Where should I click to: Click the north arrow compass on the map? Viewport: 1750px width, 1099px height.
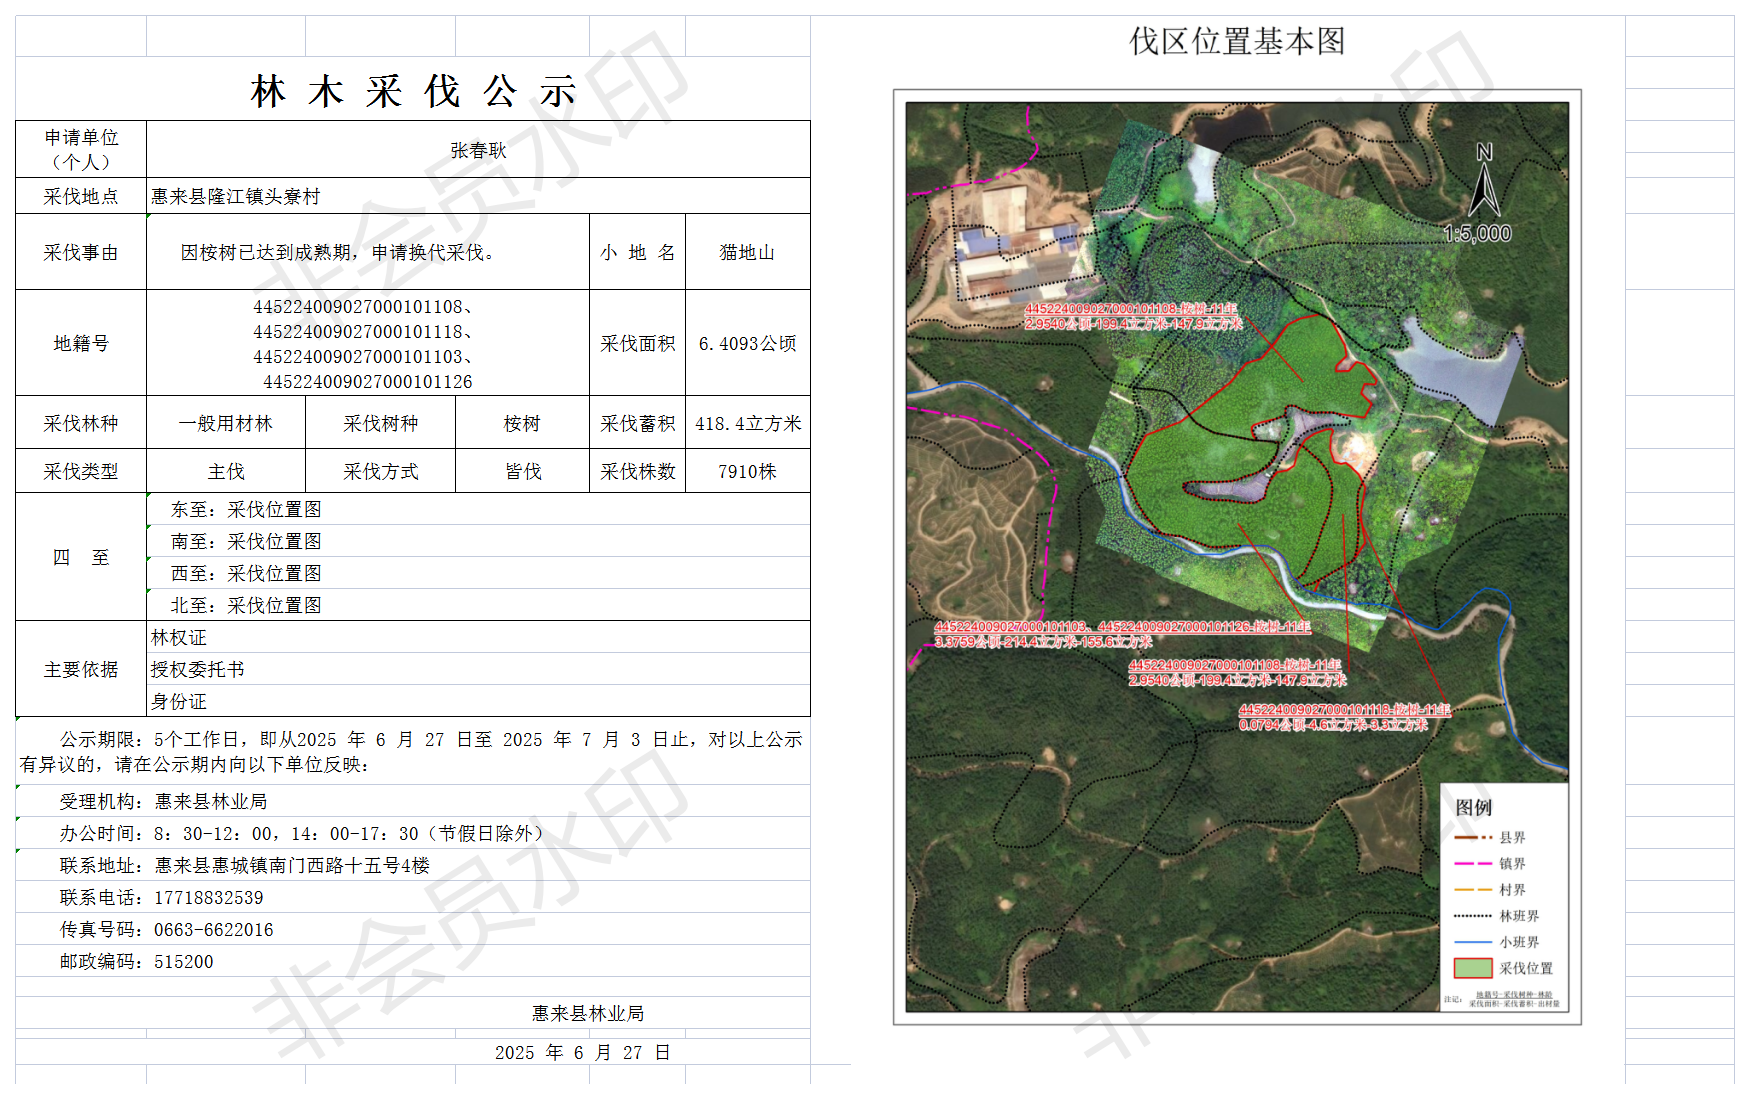point(1484,180)
